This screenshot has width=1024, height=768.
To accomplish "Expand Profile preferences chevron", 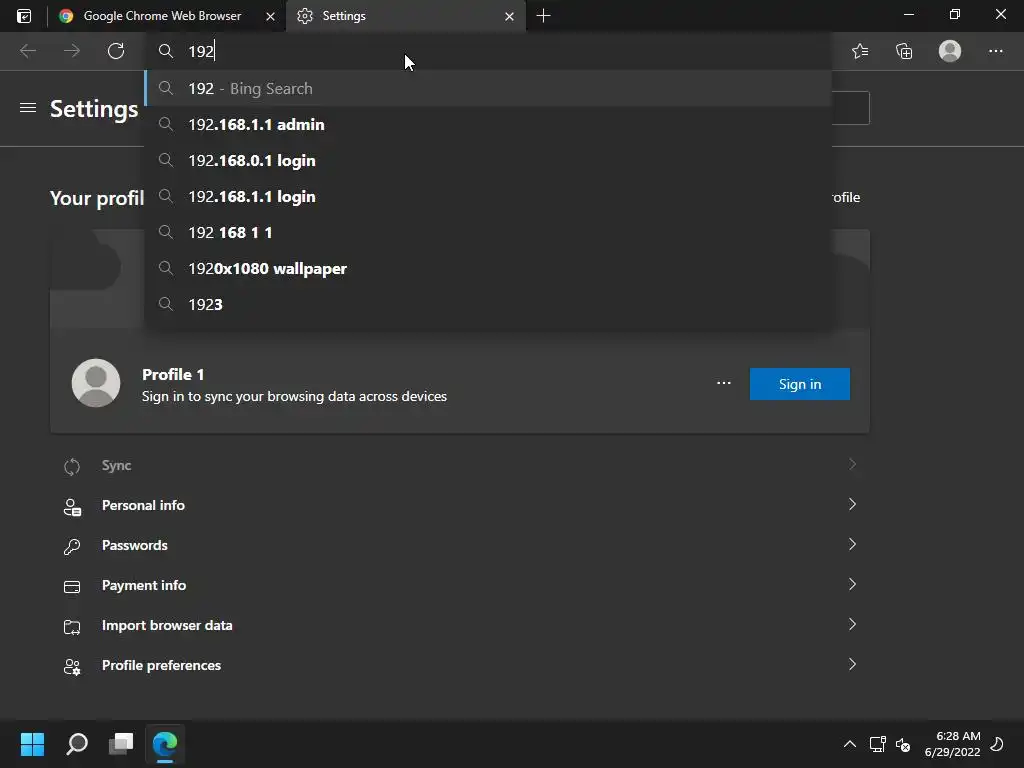I will pyautogui.click(x=852, y=664).
